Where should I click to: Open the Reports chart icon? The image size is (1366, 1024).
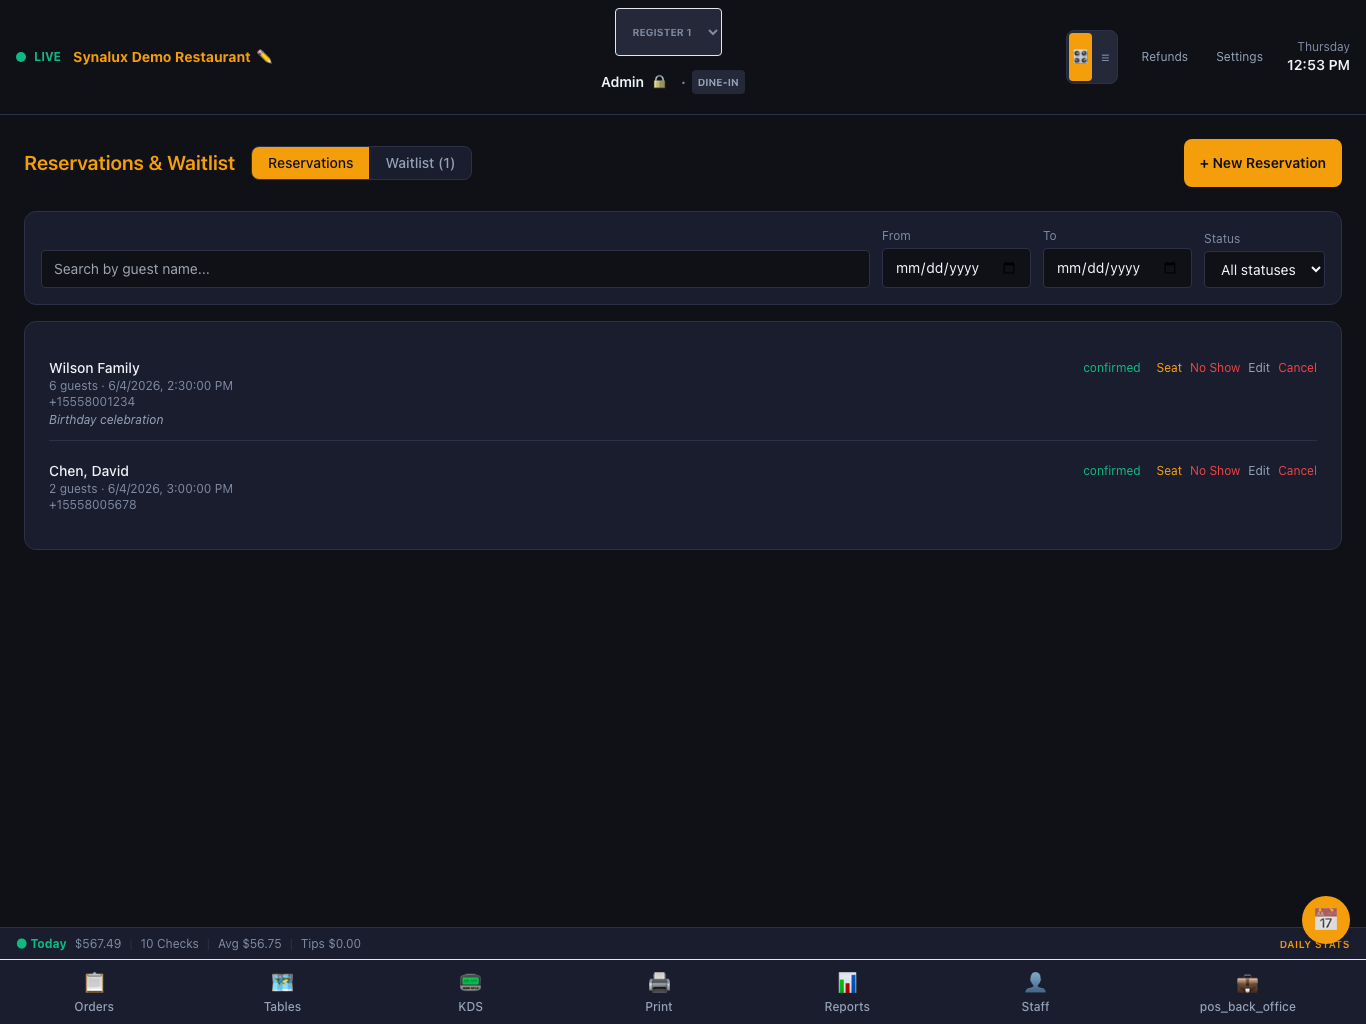(847, 982)
